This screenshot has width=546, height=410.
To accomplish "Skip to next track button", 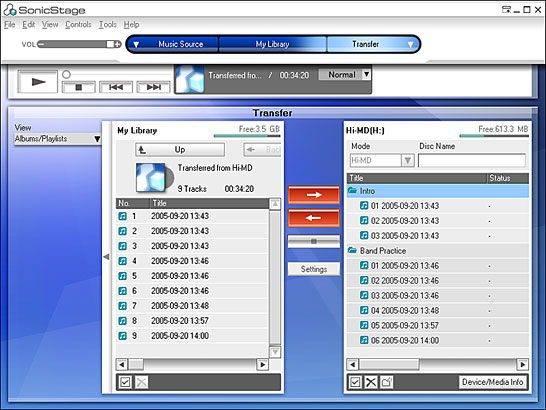I will [154, 87].
